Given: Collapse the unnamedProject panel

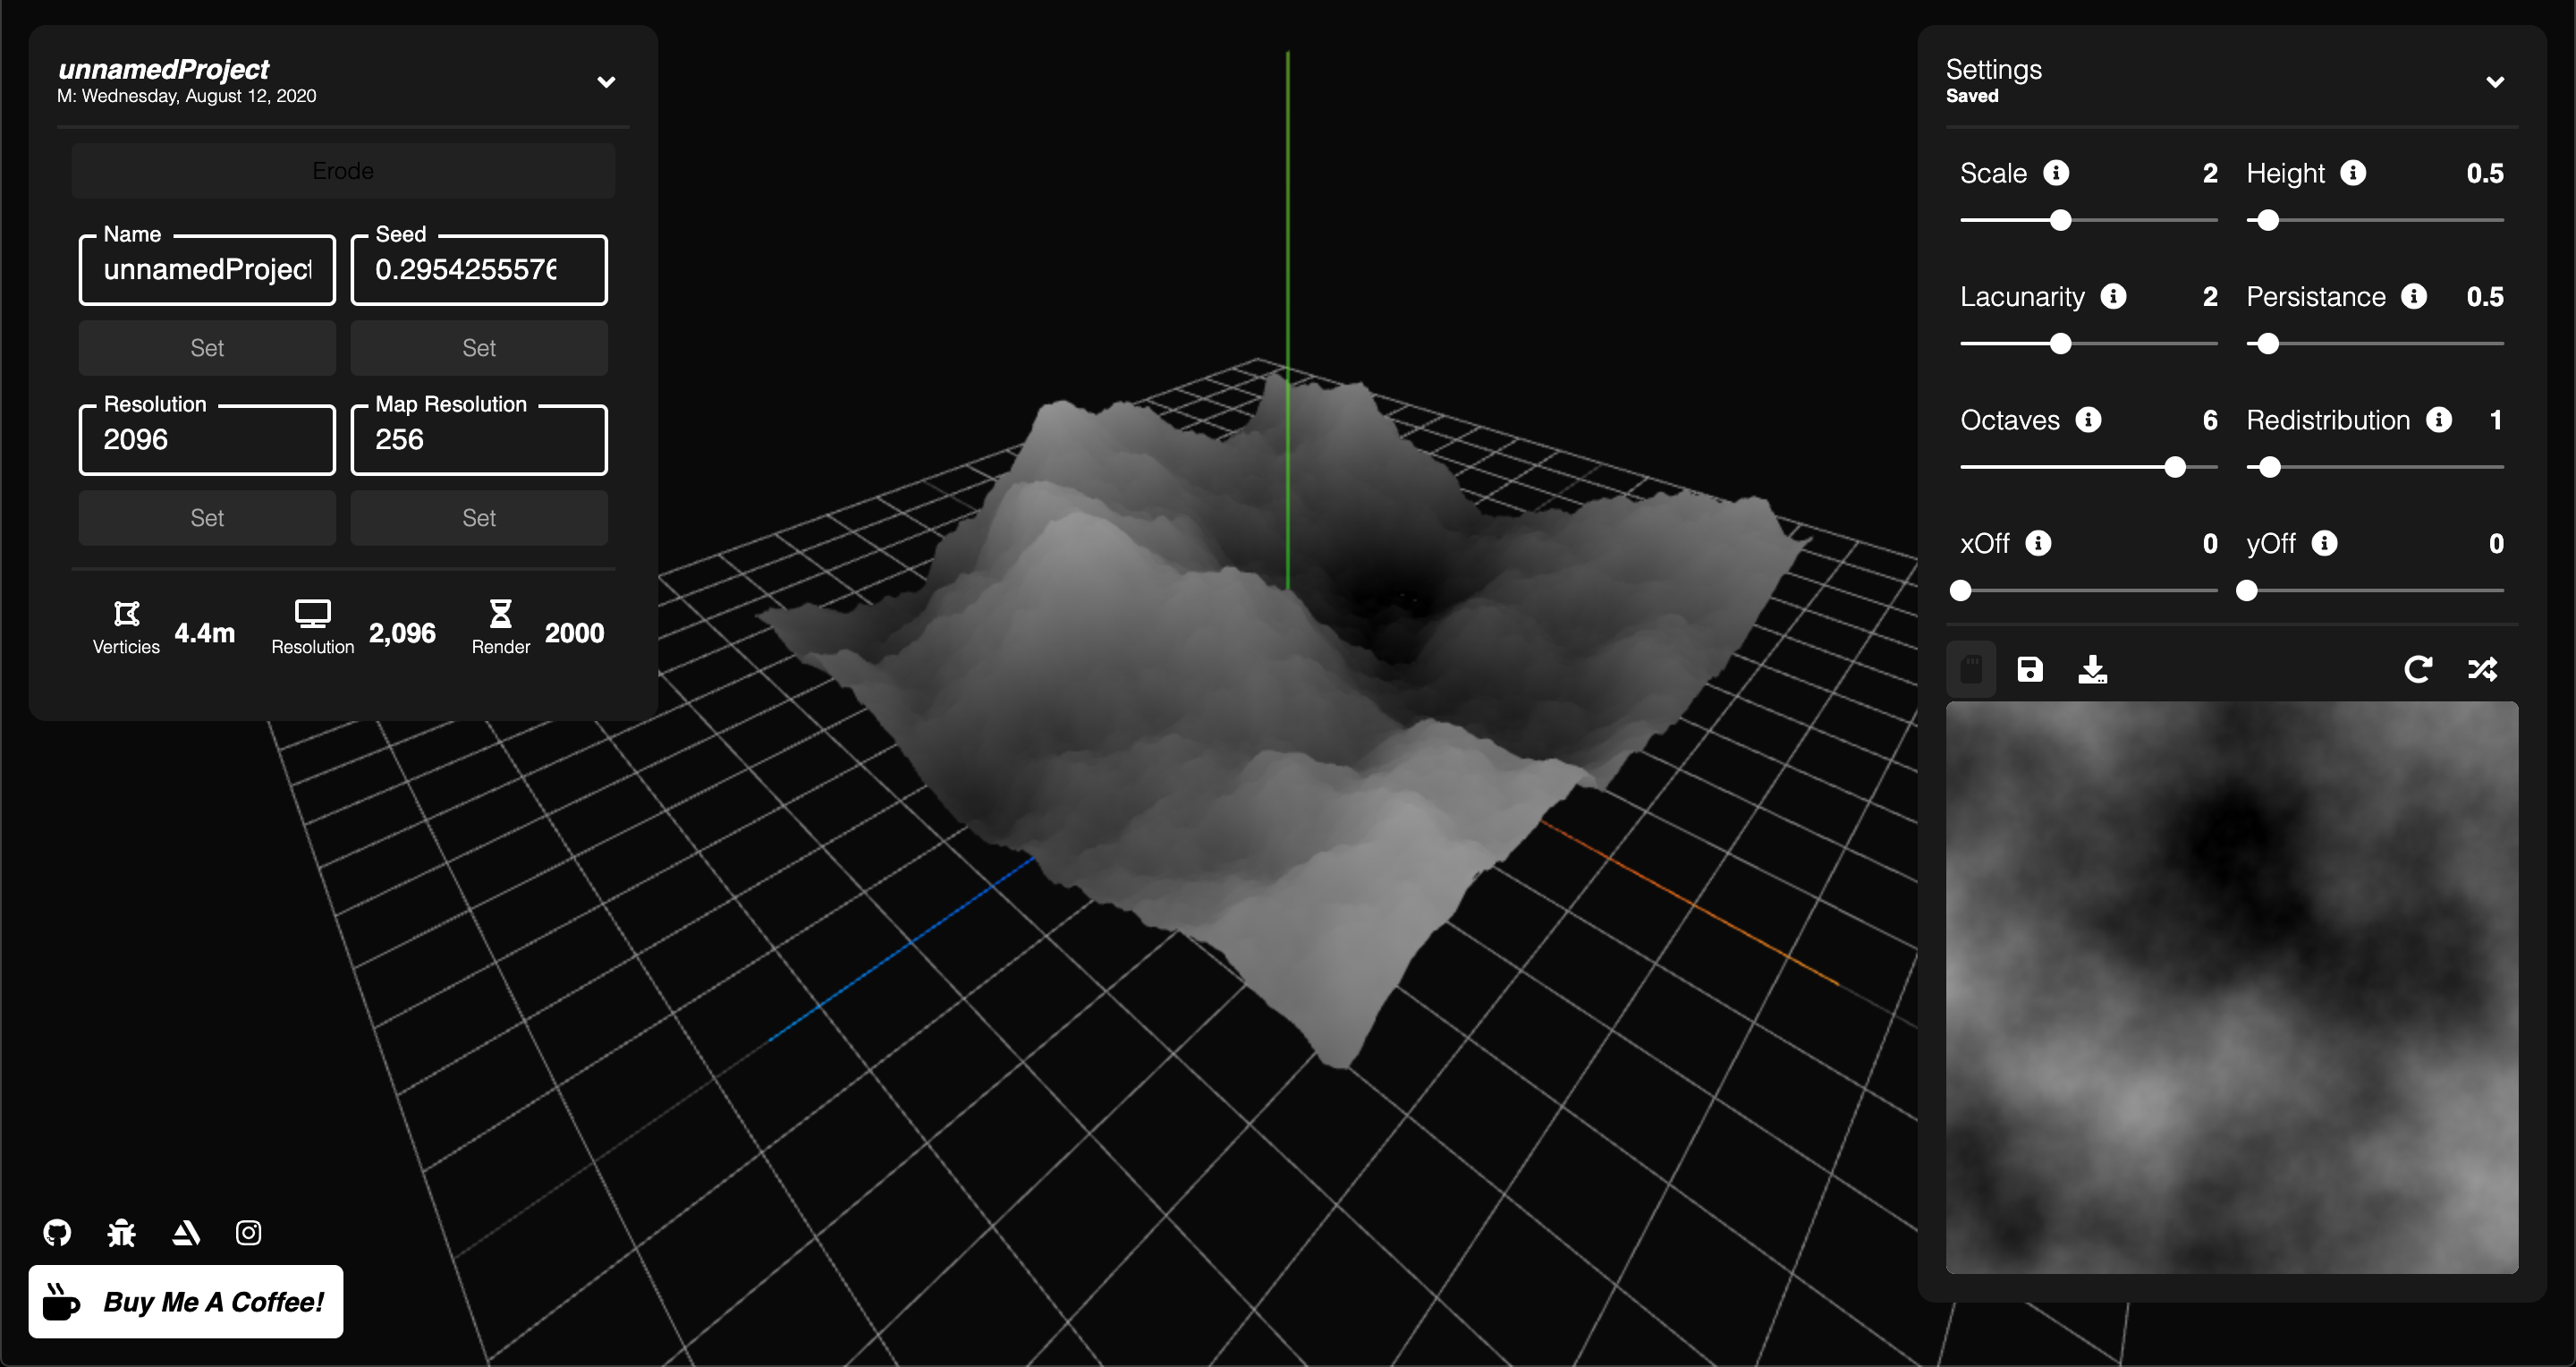Looking at the screenshot, I should 606,82.
